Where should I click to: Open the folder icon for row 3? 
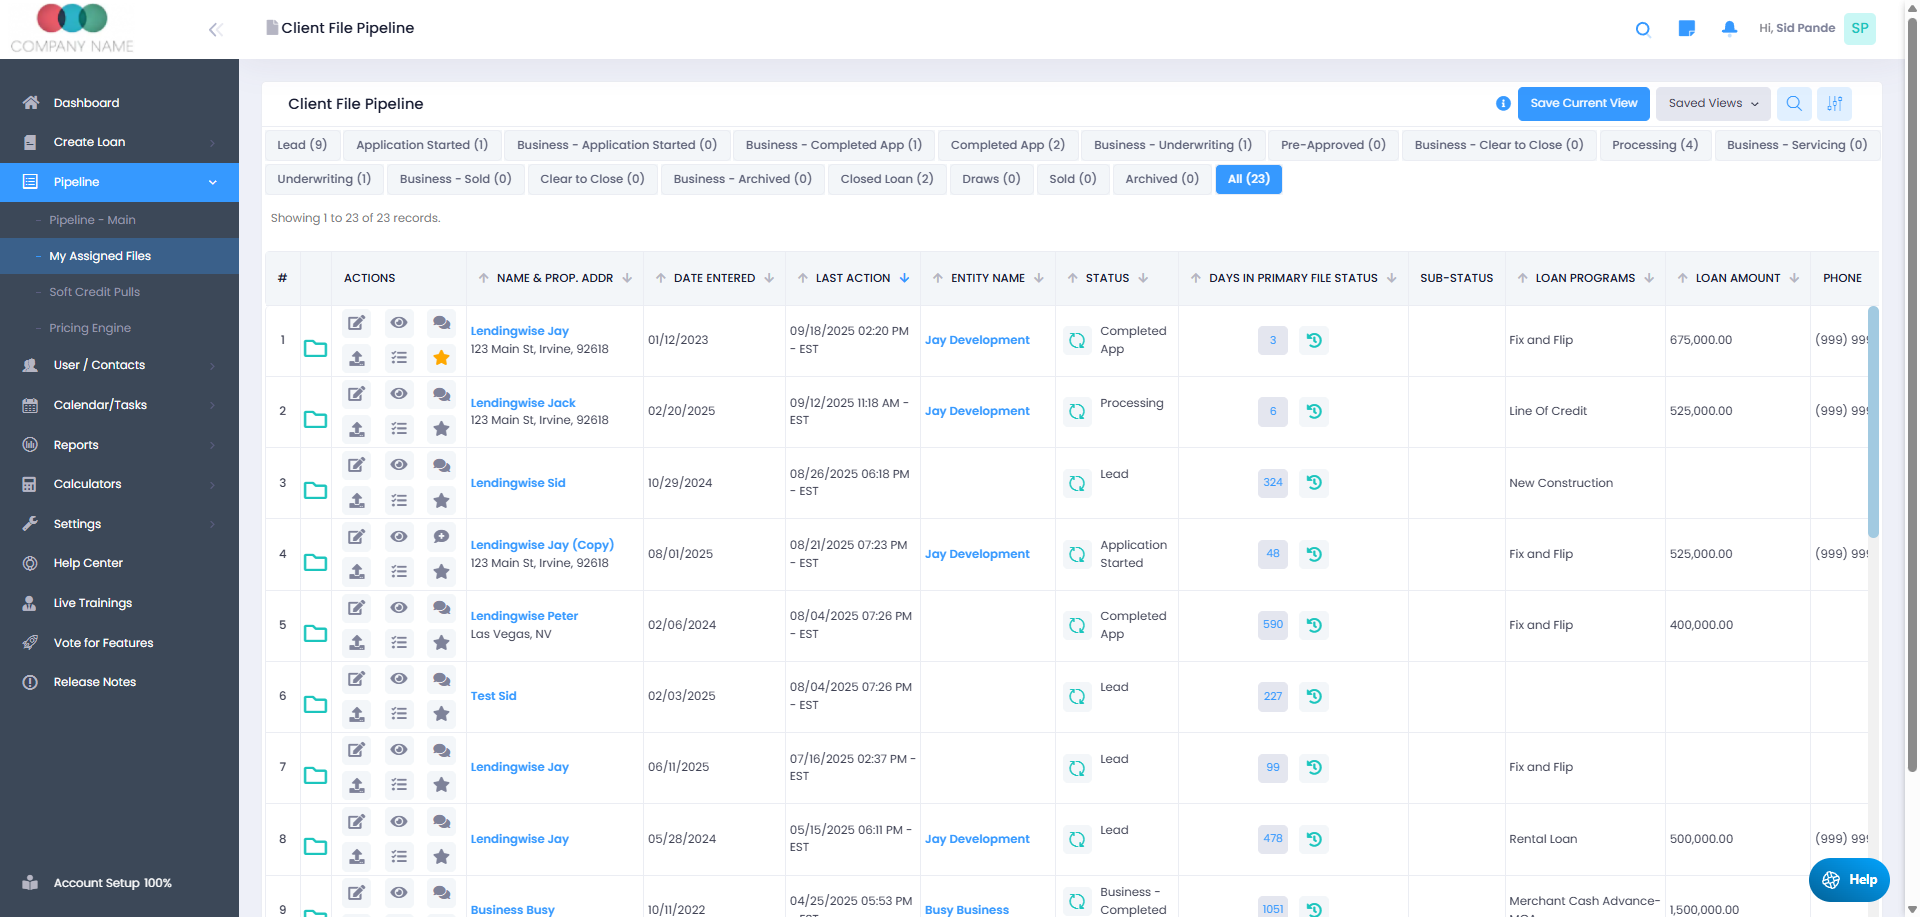tap(315, 490)
